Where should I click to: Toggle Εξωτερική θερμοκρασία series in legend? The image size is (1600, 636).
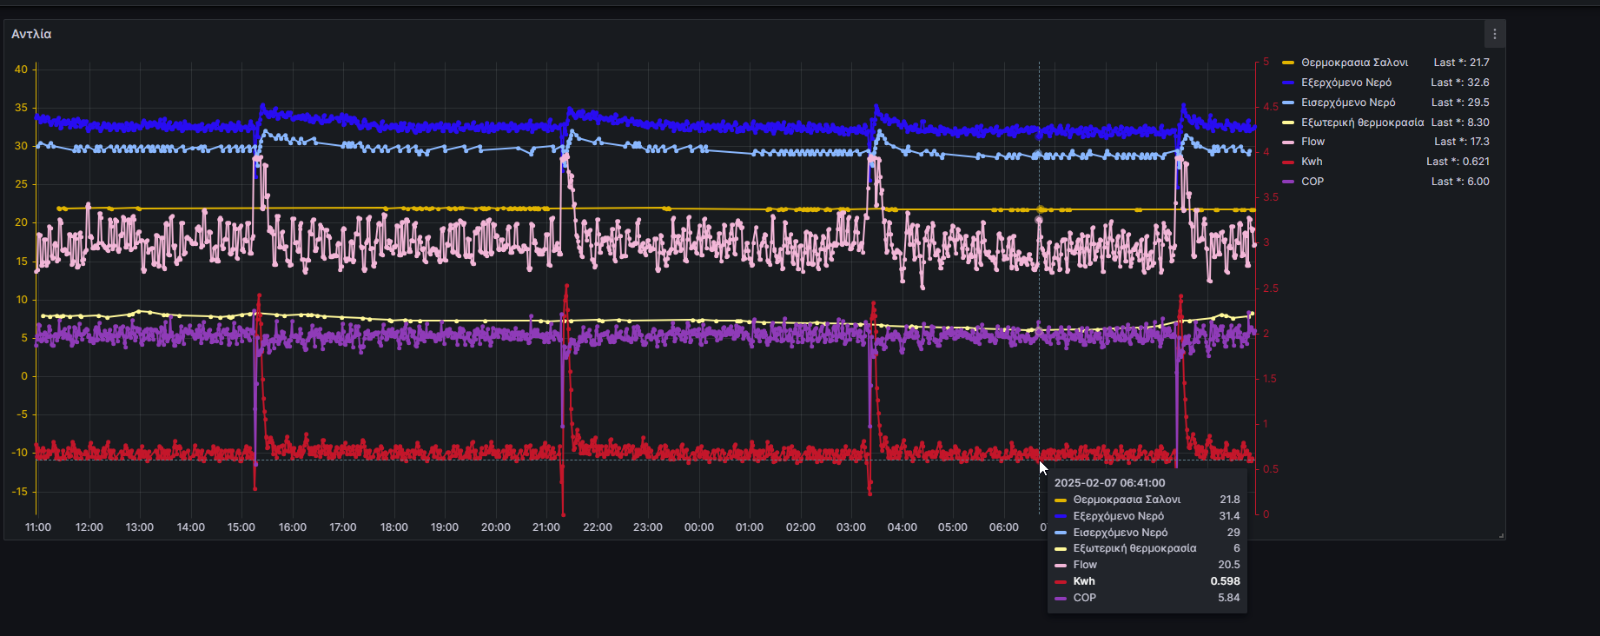pyautogui.click(x=1362, y=122)
